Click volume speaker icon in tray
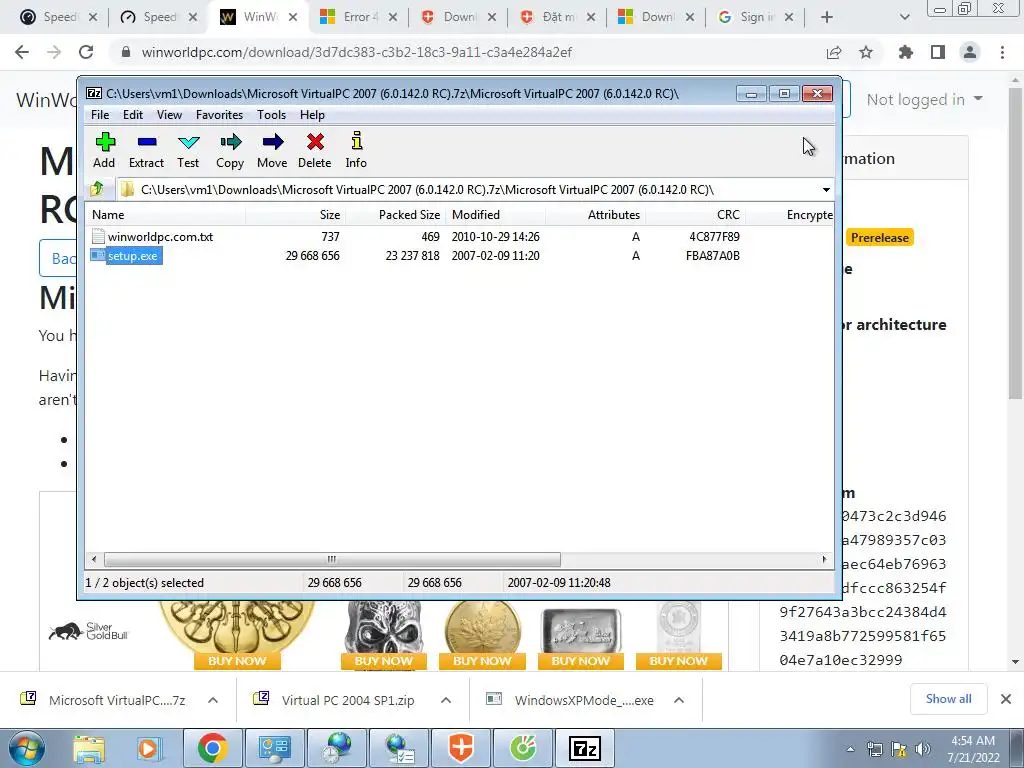The width and height of the screenshot is (1024, 768). pyautogui.click(x=923, y=749)
